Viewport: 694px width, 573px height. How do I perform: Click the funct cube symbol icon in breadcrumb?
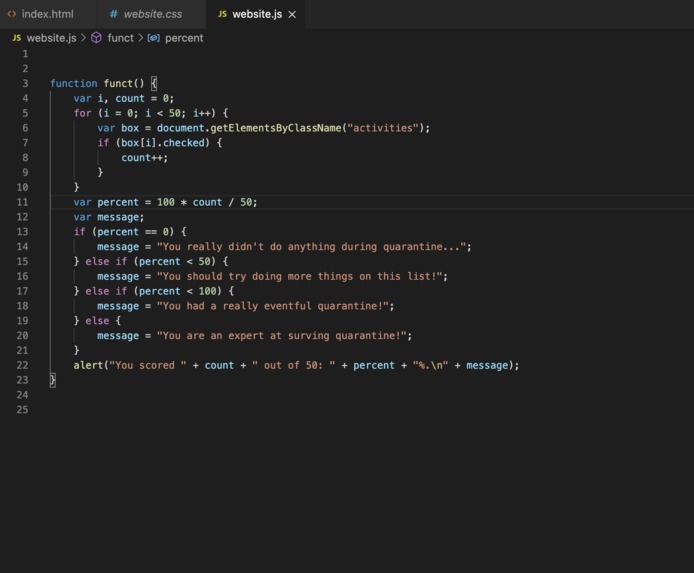96,38
